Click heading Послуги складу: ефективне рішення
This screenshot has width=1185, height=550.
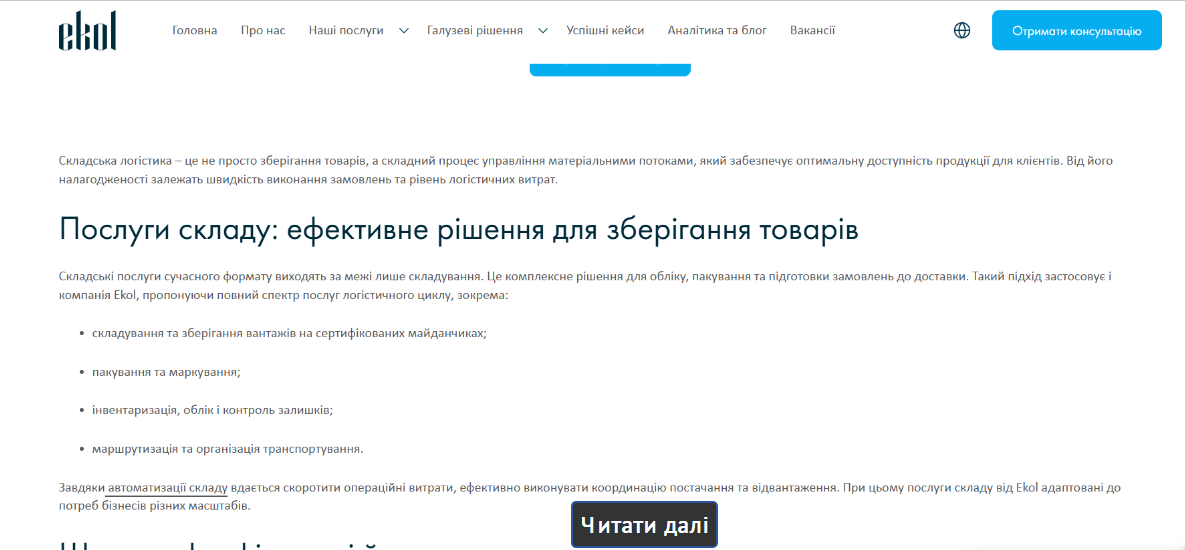pos(459,229)
